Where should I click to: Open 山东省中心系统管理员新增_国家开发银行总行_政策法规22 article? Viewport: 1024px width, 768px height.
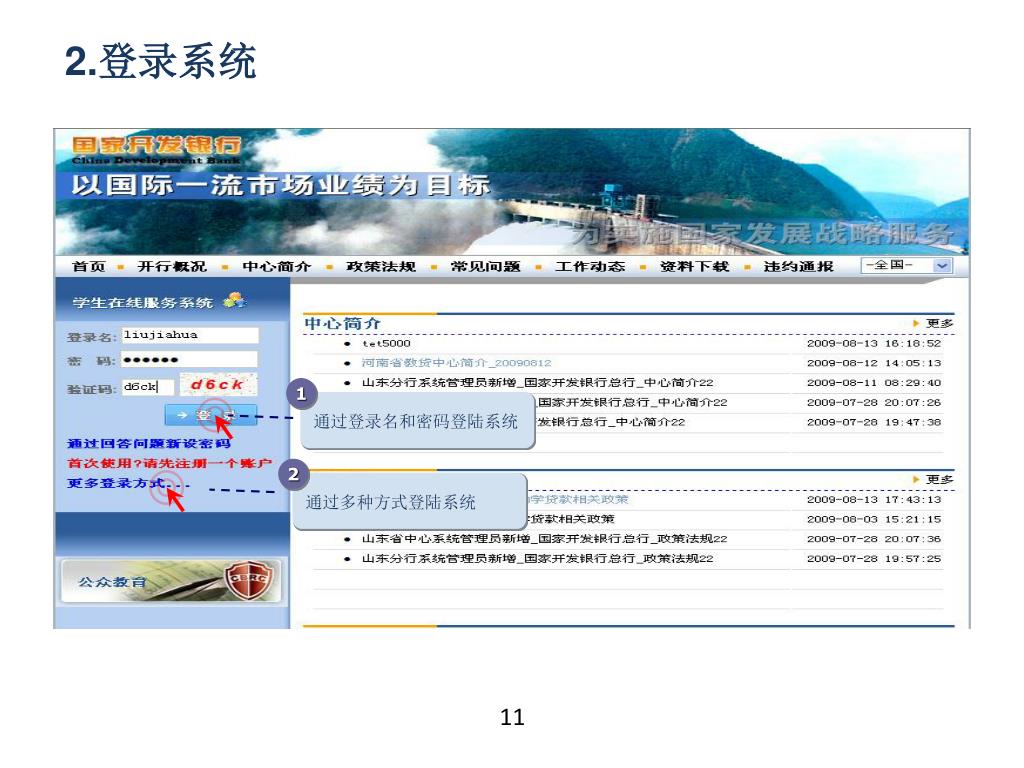pyautogui.click(x=545, y=539)
